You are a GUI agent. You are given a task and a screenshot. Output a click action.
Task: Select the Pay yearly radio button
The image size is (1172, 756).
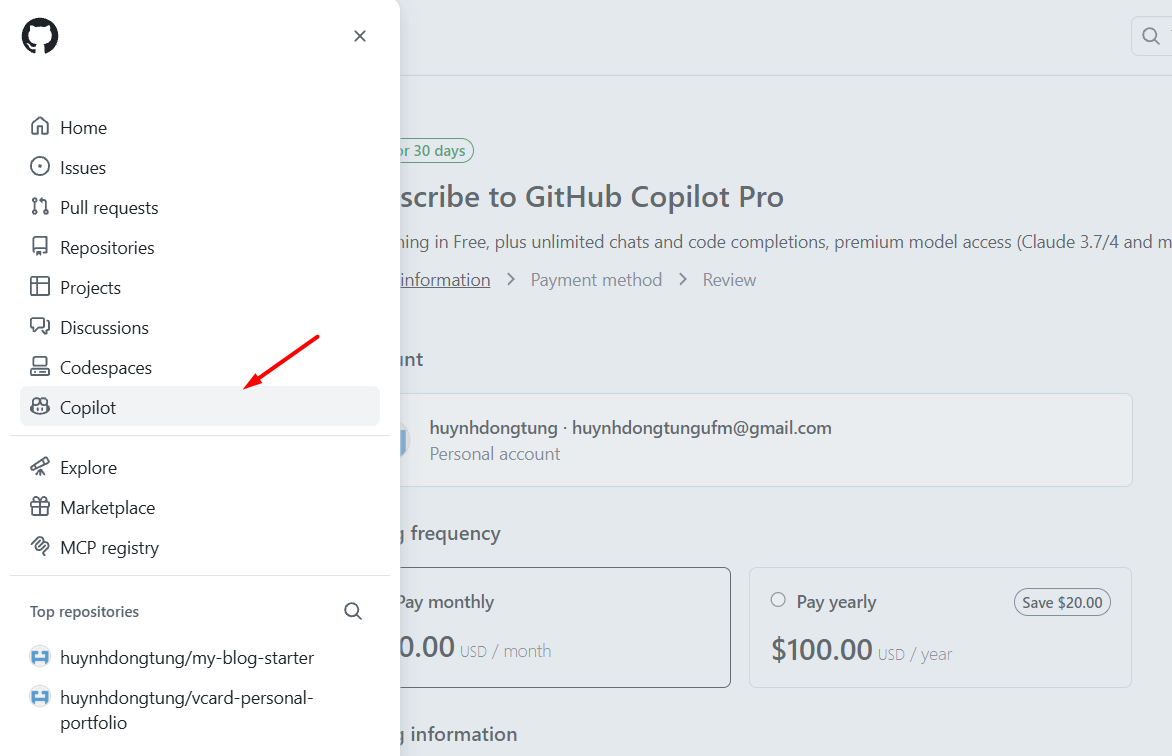[777, 599]
